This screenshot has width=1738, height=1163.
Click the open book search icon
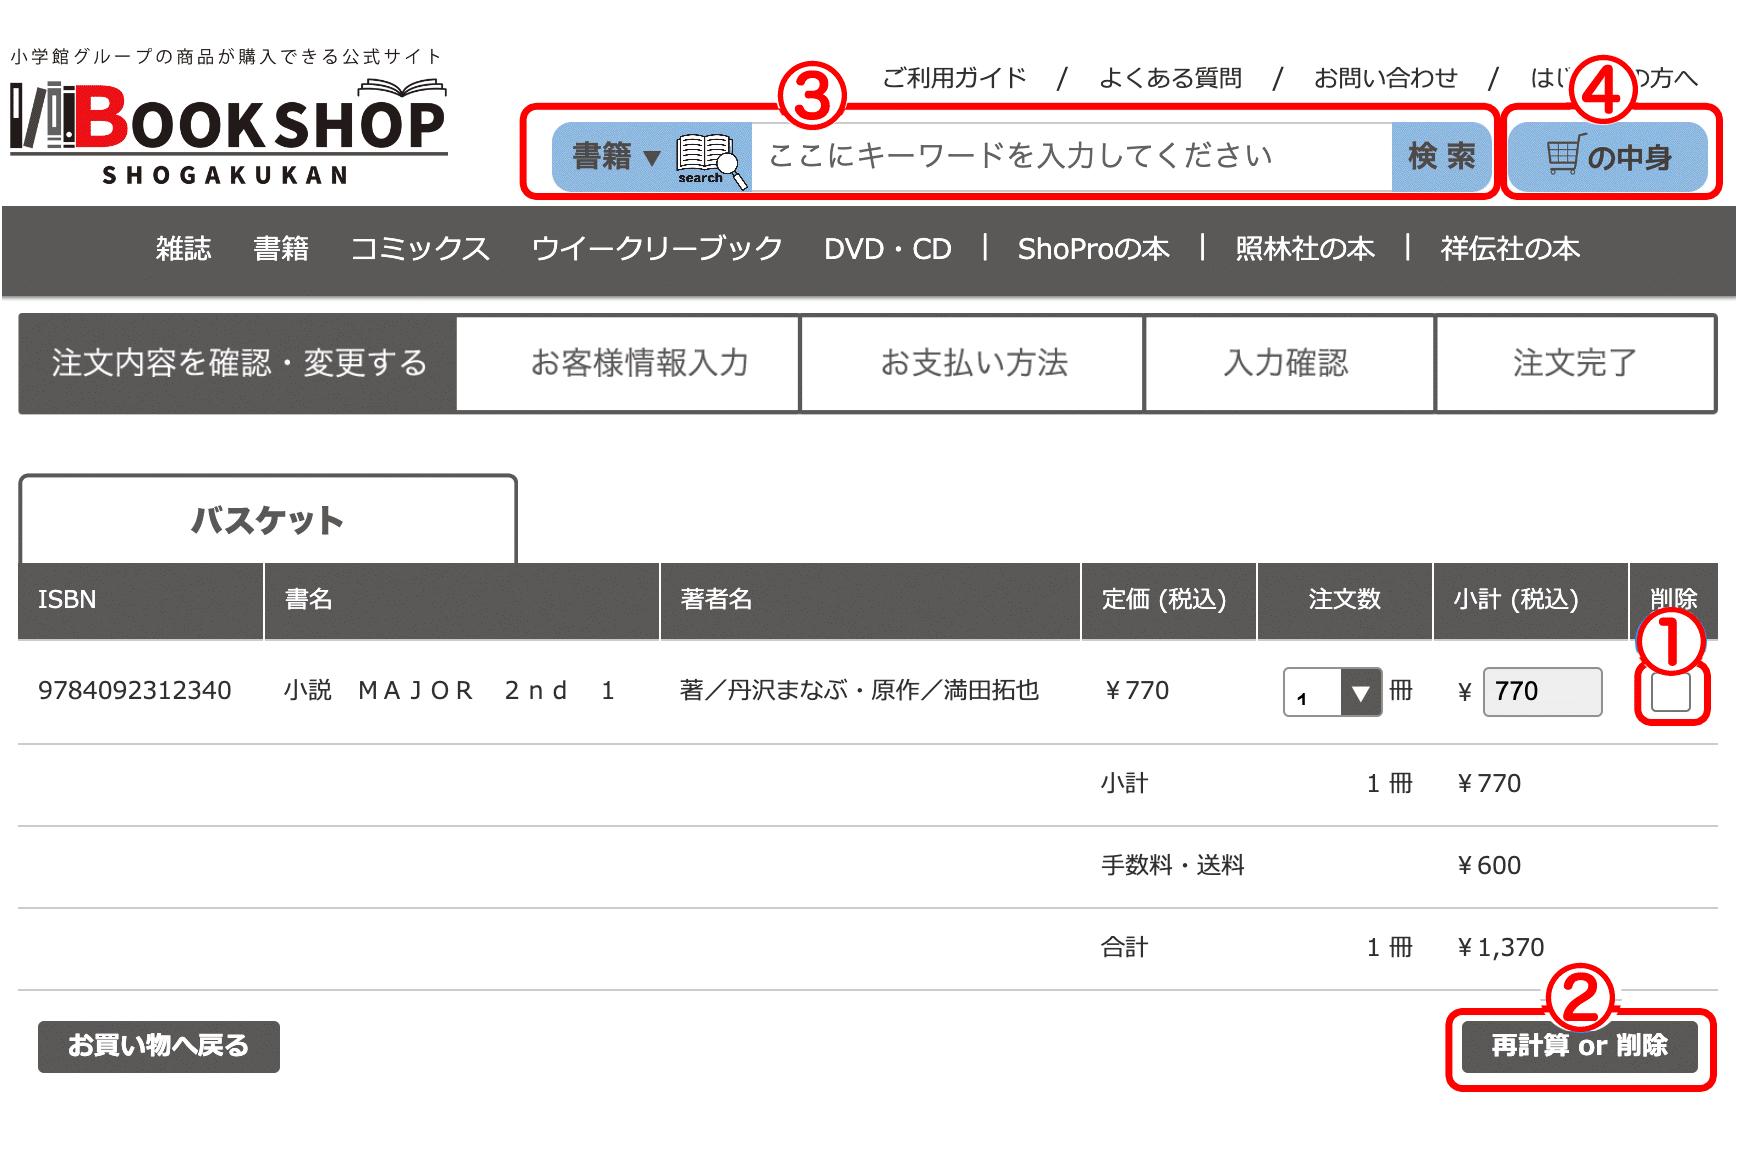pos(710,158)
